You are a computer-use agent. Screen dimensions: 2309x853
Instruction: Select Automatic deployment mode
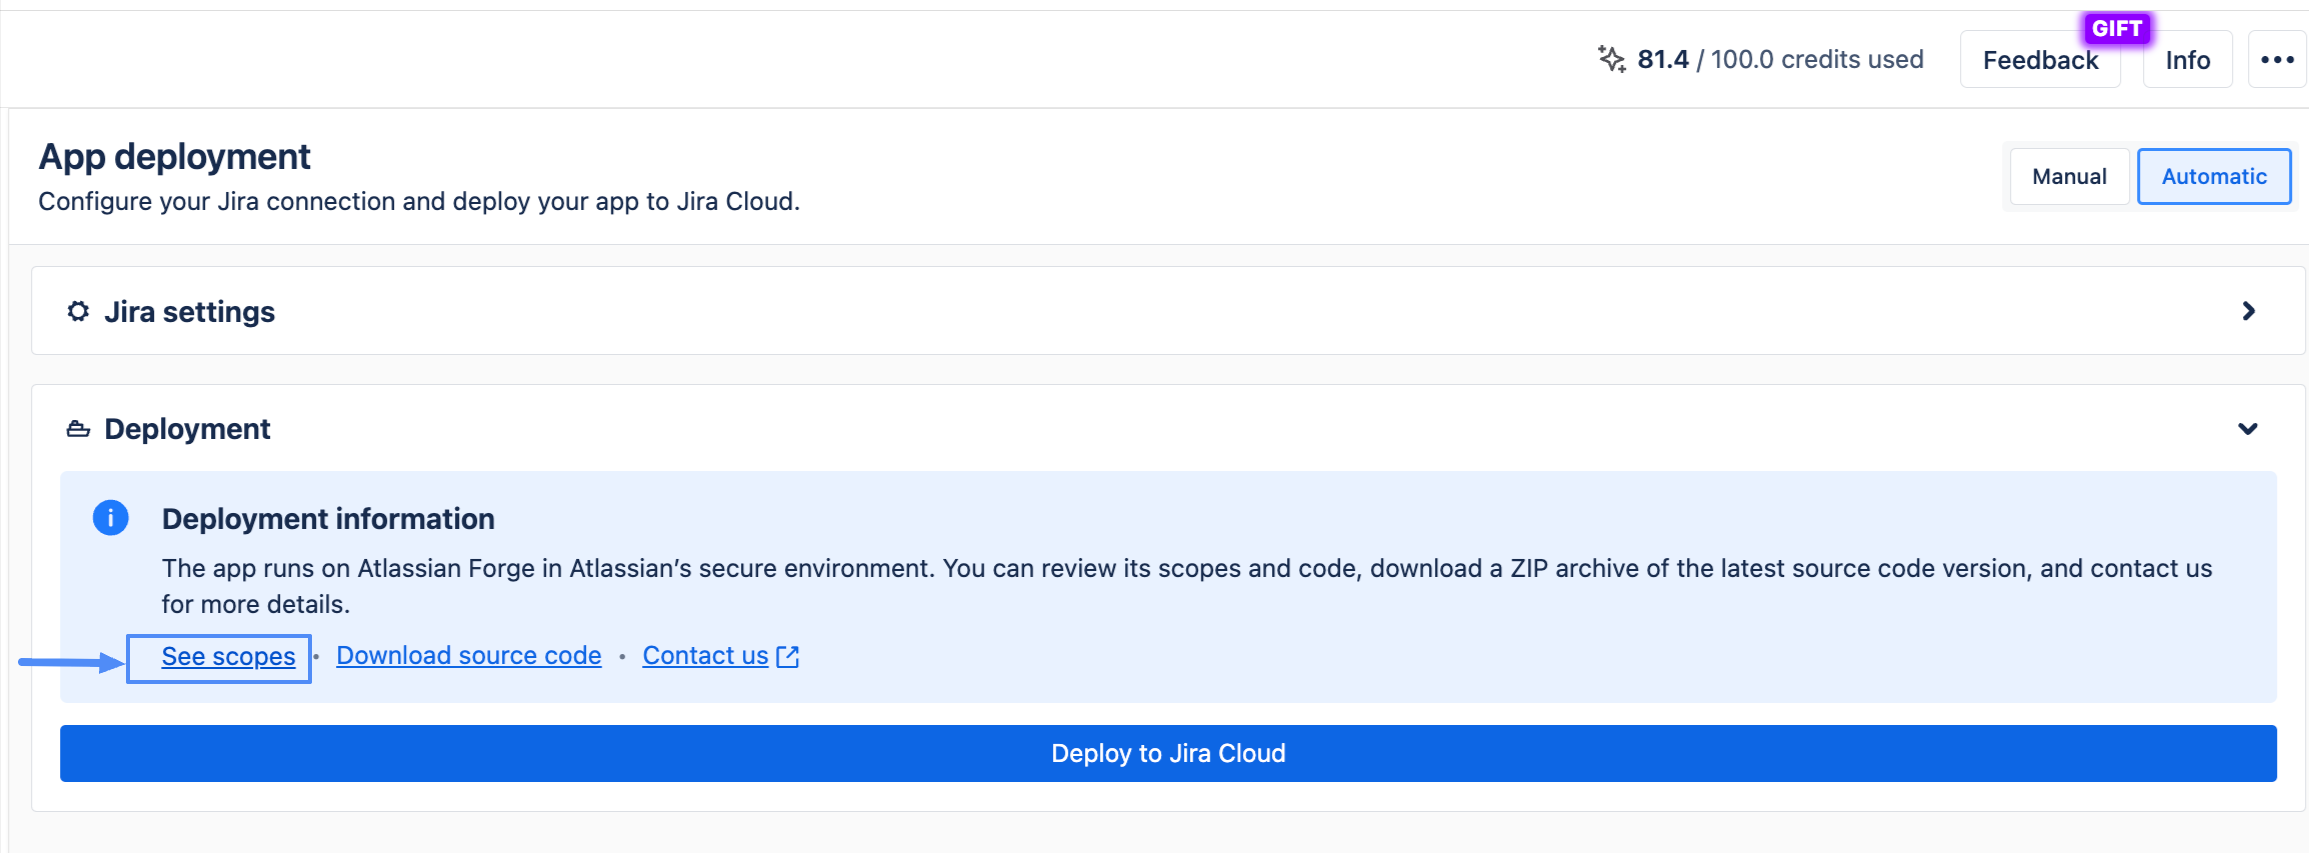pos(2213,177)
